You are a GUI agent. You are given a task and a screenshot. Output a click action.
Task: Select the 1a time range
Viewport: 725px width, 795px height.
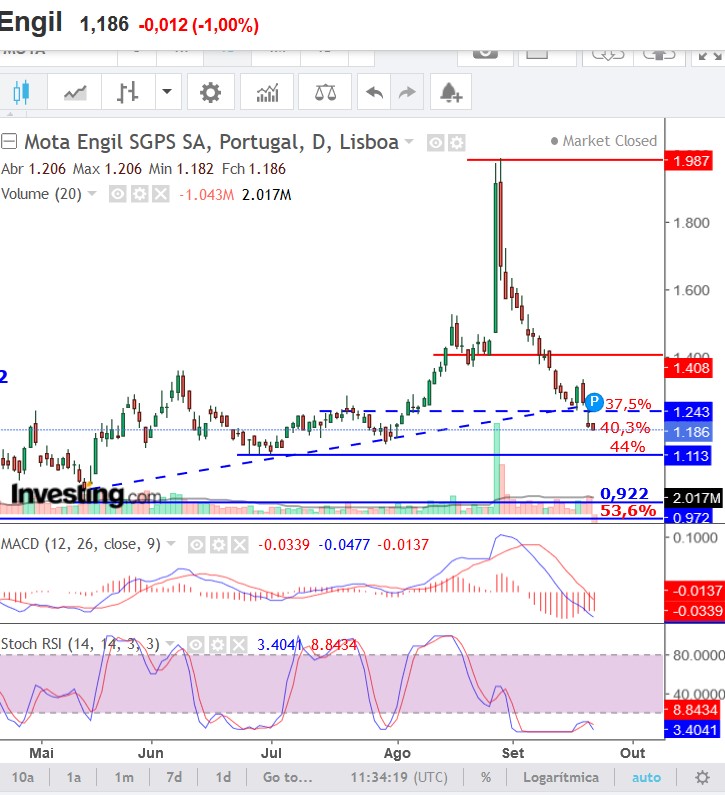coord(74,777)
